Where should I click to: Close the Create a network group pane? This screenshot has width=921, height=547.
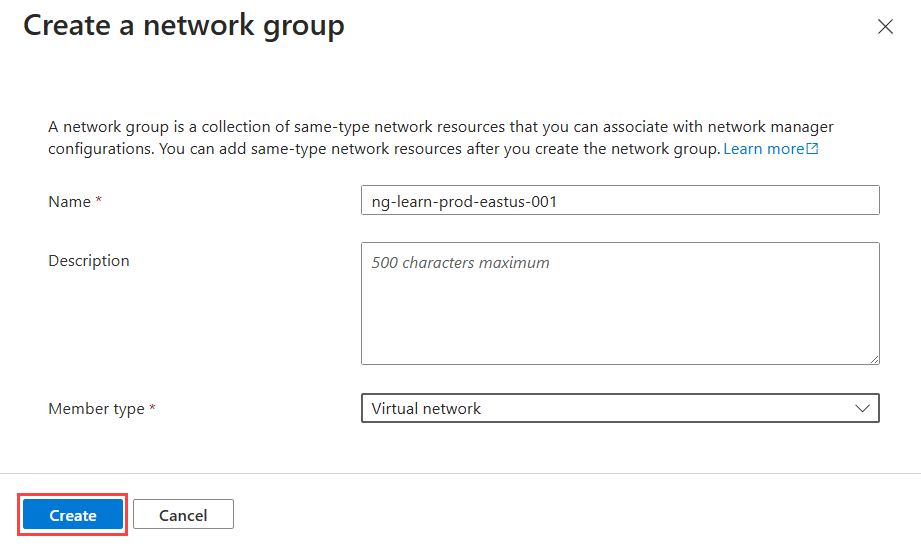[885, 26]
